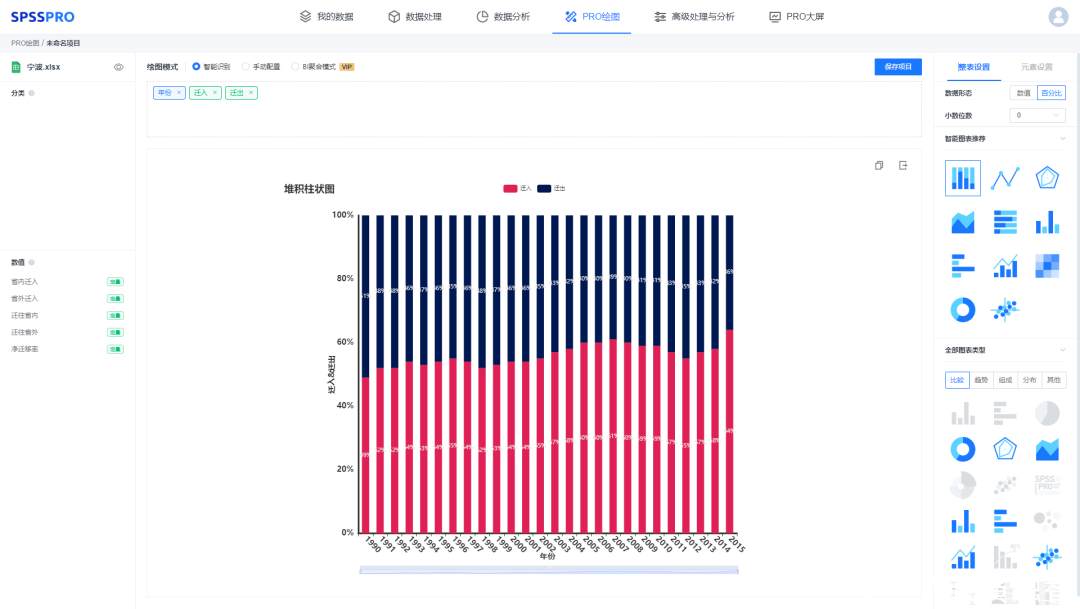1080x609 pixels.
Task: Open the user avatar profile icon
Action: tap(1058, 17)
